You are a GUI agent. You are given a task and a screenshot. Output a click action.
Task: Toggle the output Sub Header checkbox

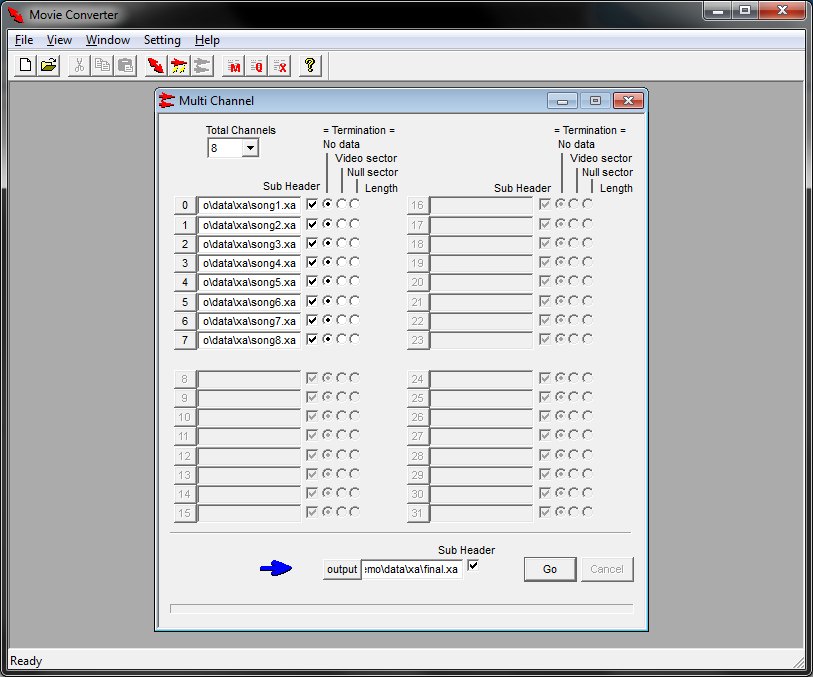[473, 565]
